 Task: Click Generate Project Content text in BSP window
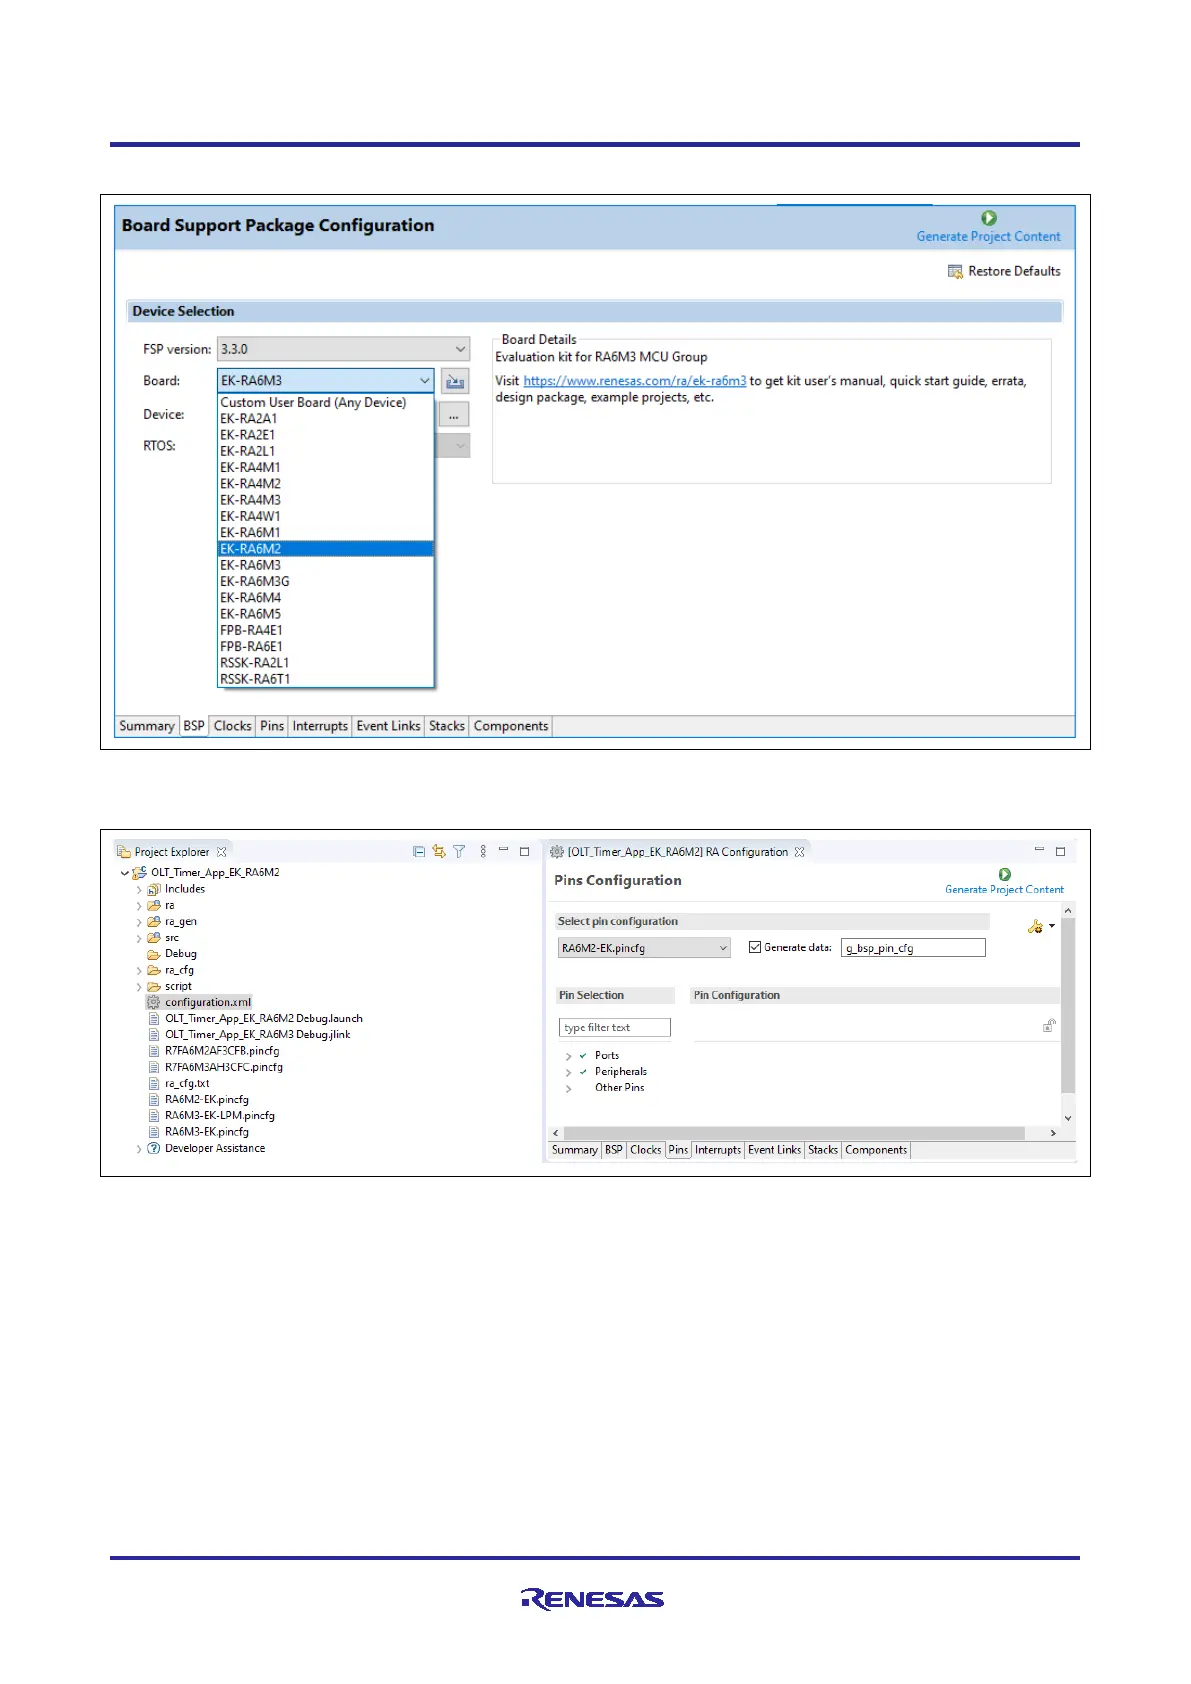[988, 237]
